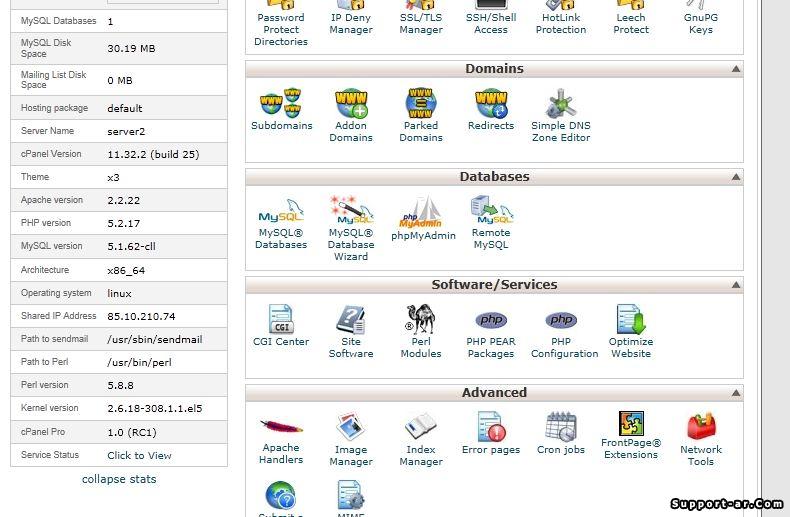Open Remote MySQL settings

click(491, 212)
